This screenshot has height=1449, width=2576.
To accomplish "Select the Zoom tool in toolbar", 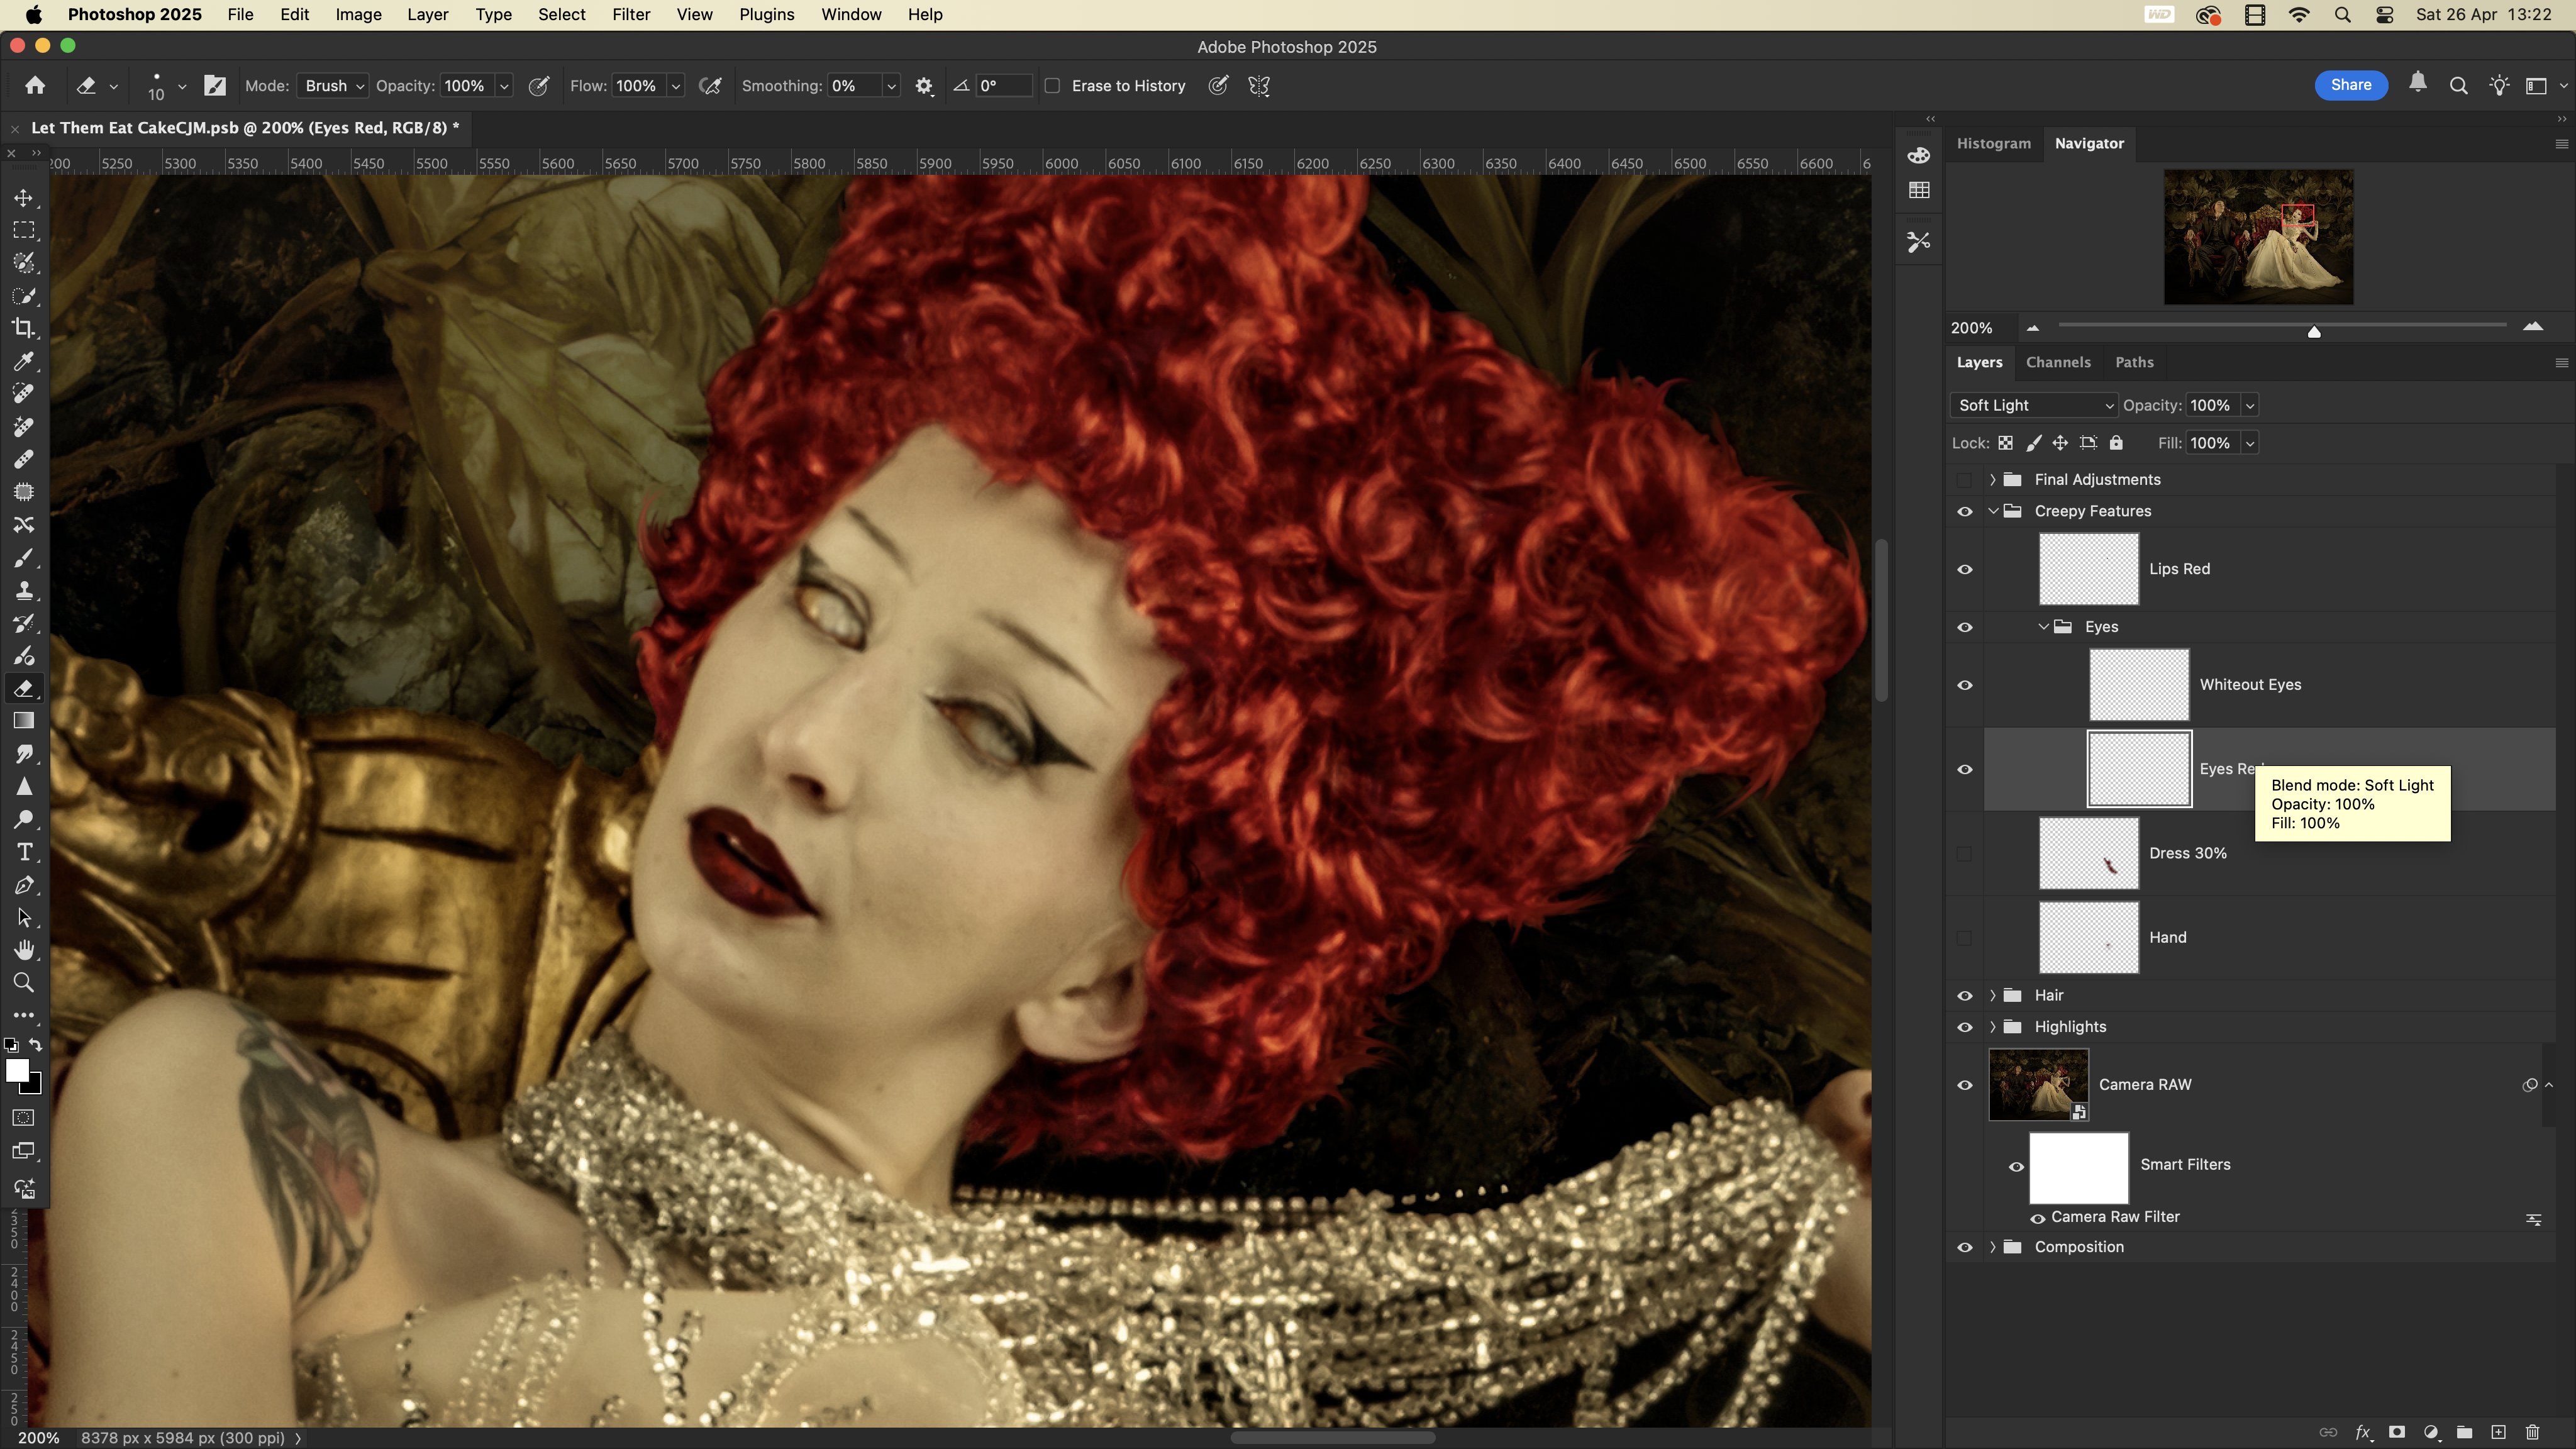I will coord(24,983).
